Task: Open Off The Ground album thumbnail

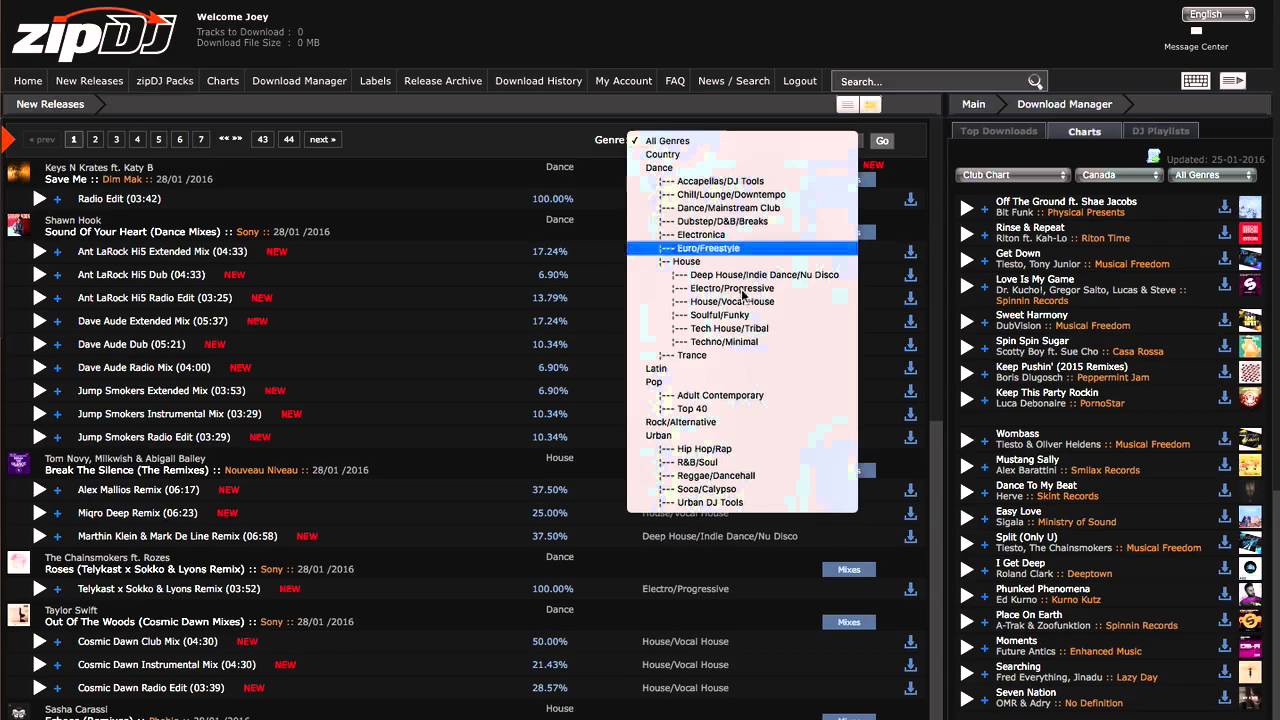Action: (x=1250, y=207)
